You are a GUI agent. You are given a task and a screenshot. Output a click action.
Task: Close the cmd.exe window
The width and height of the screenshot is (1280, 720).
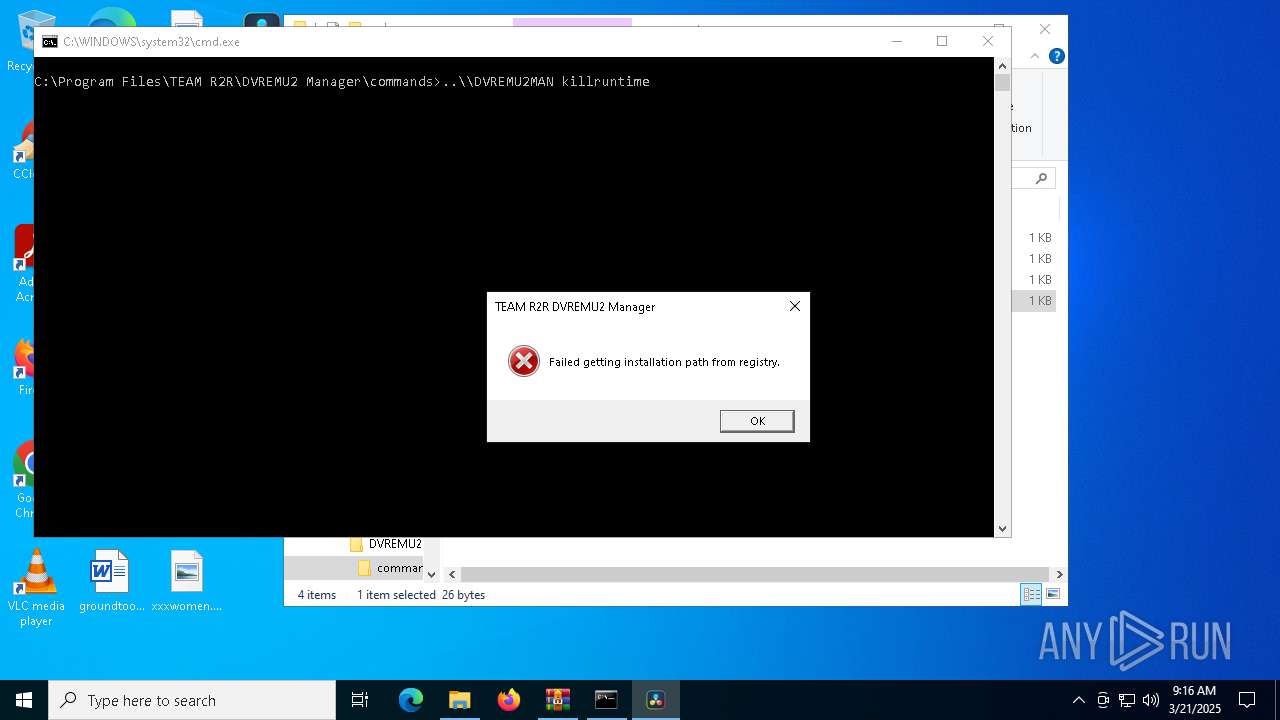(x=988, y=41)
